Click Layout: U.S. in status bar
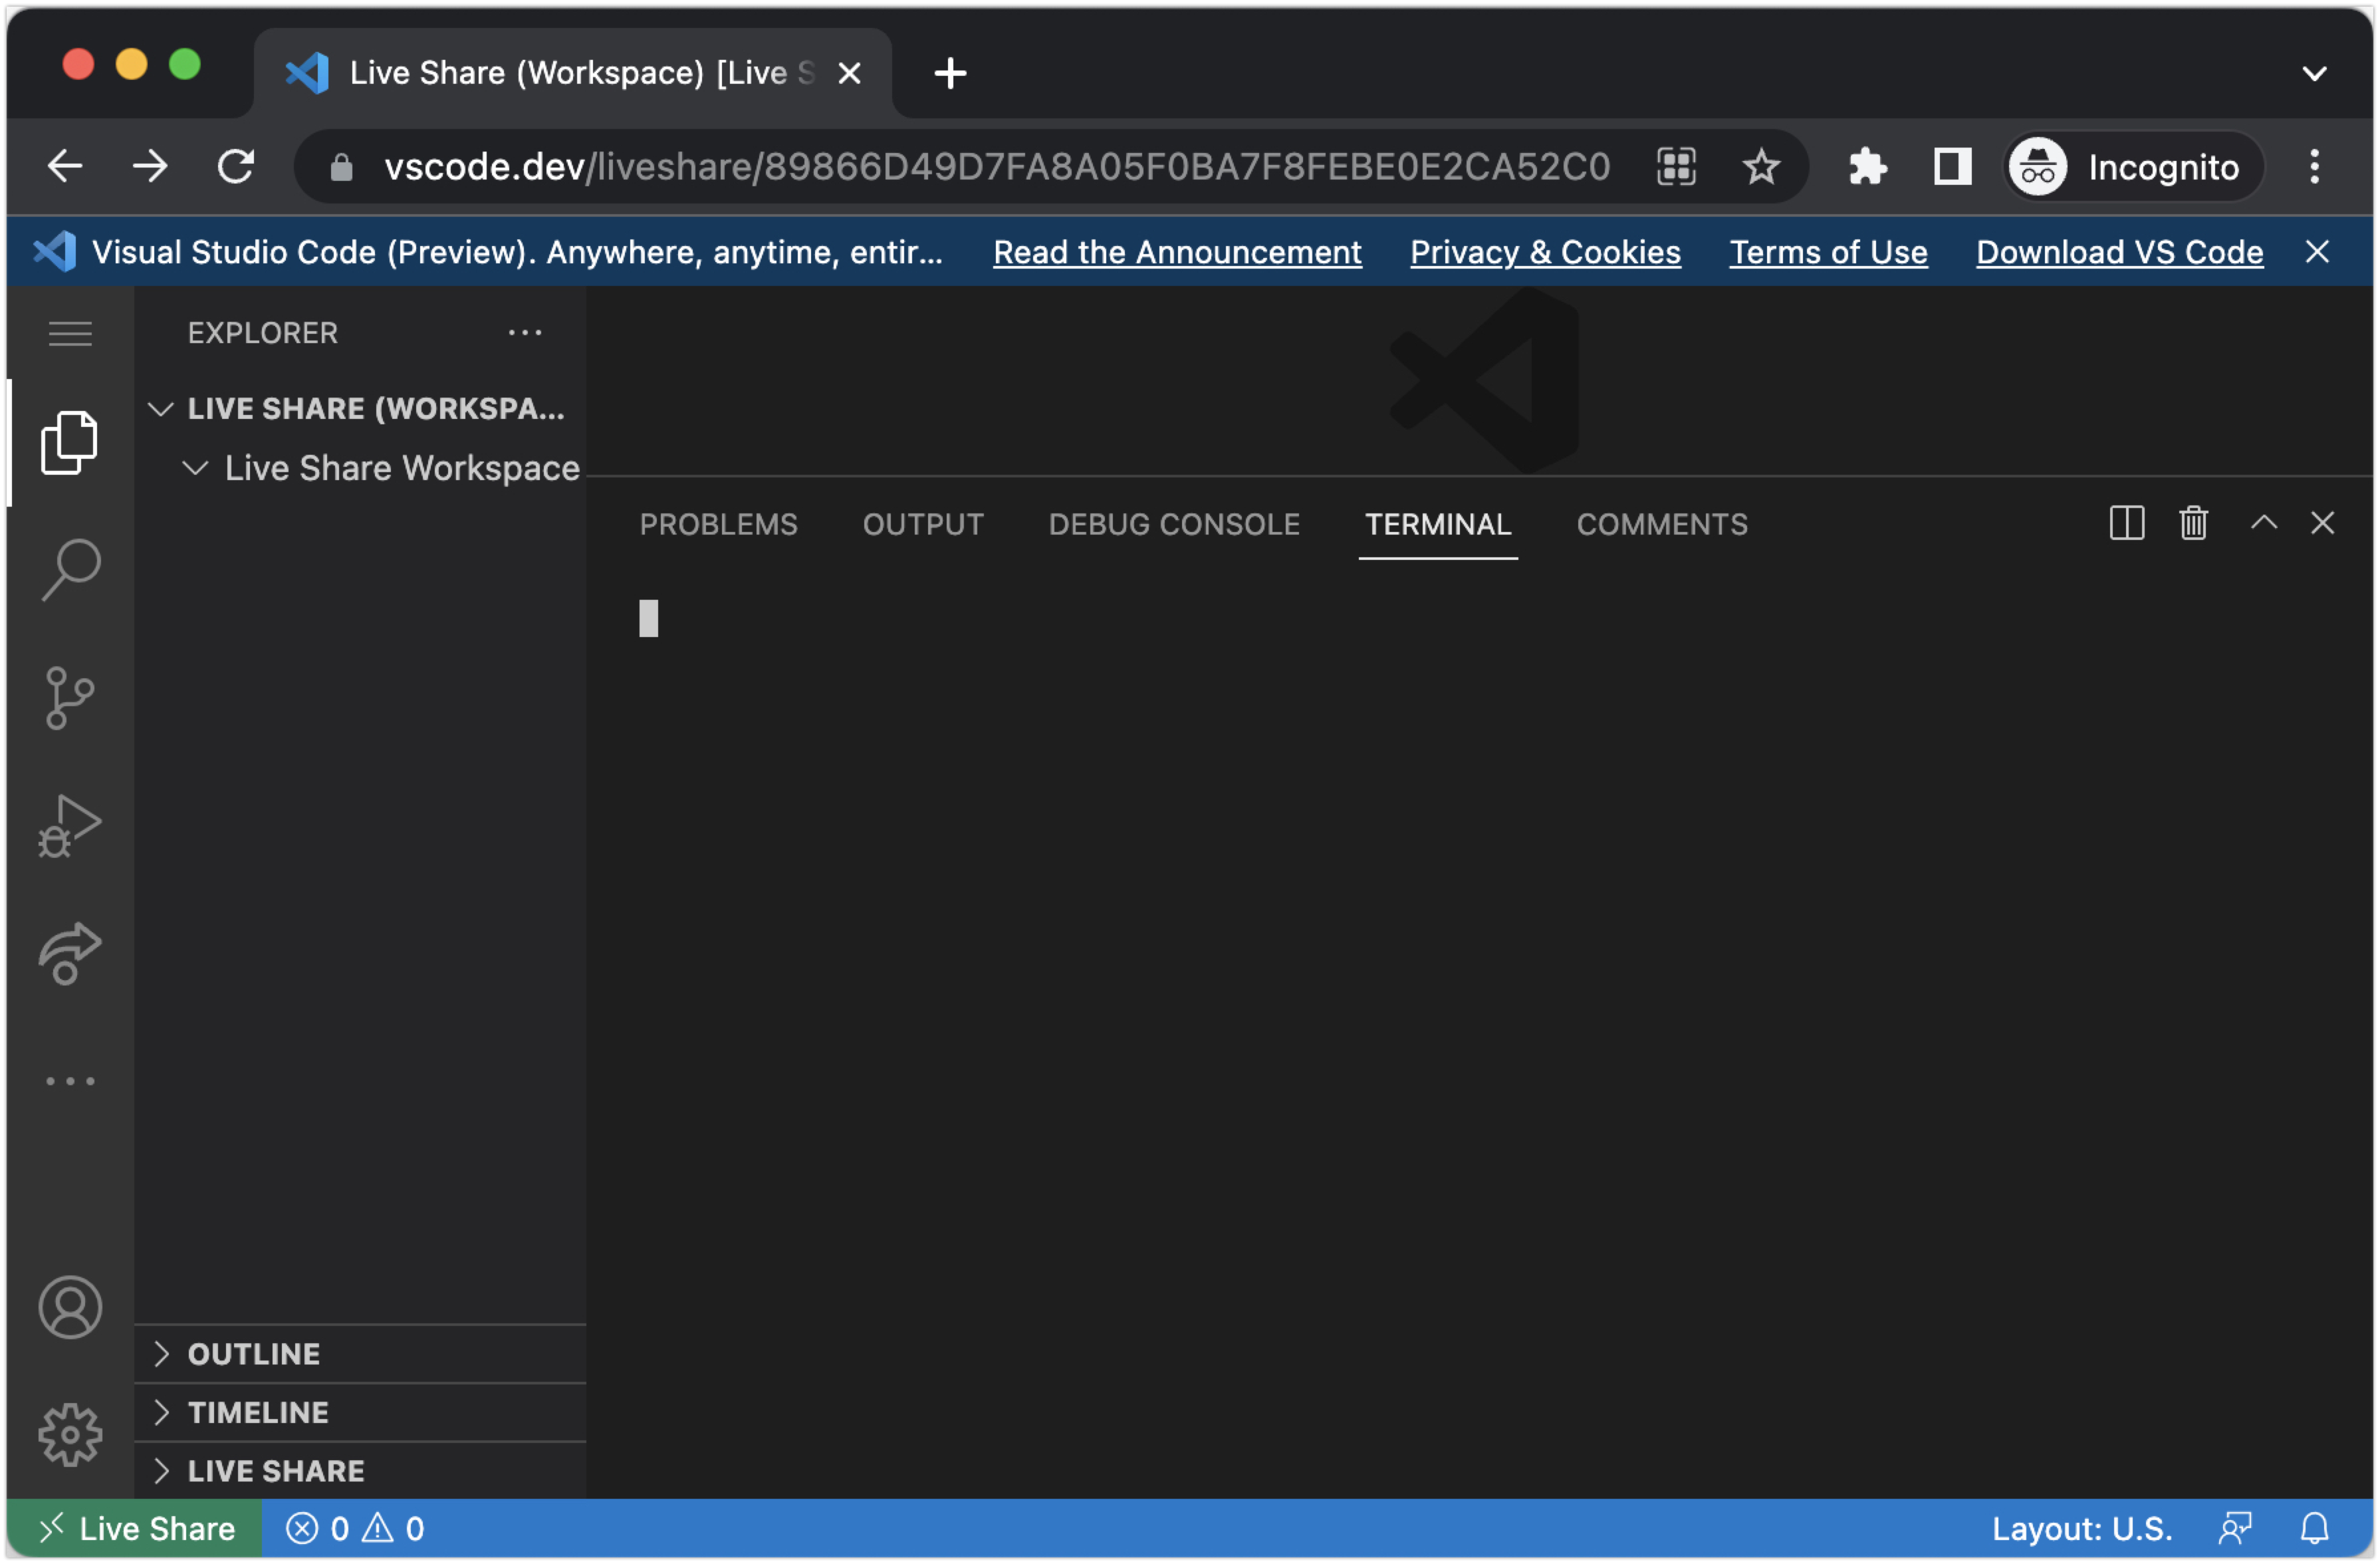The height and width of the screenshot is (1564, 2380). (x=2082, y=1529)
